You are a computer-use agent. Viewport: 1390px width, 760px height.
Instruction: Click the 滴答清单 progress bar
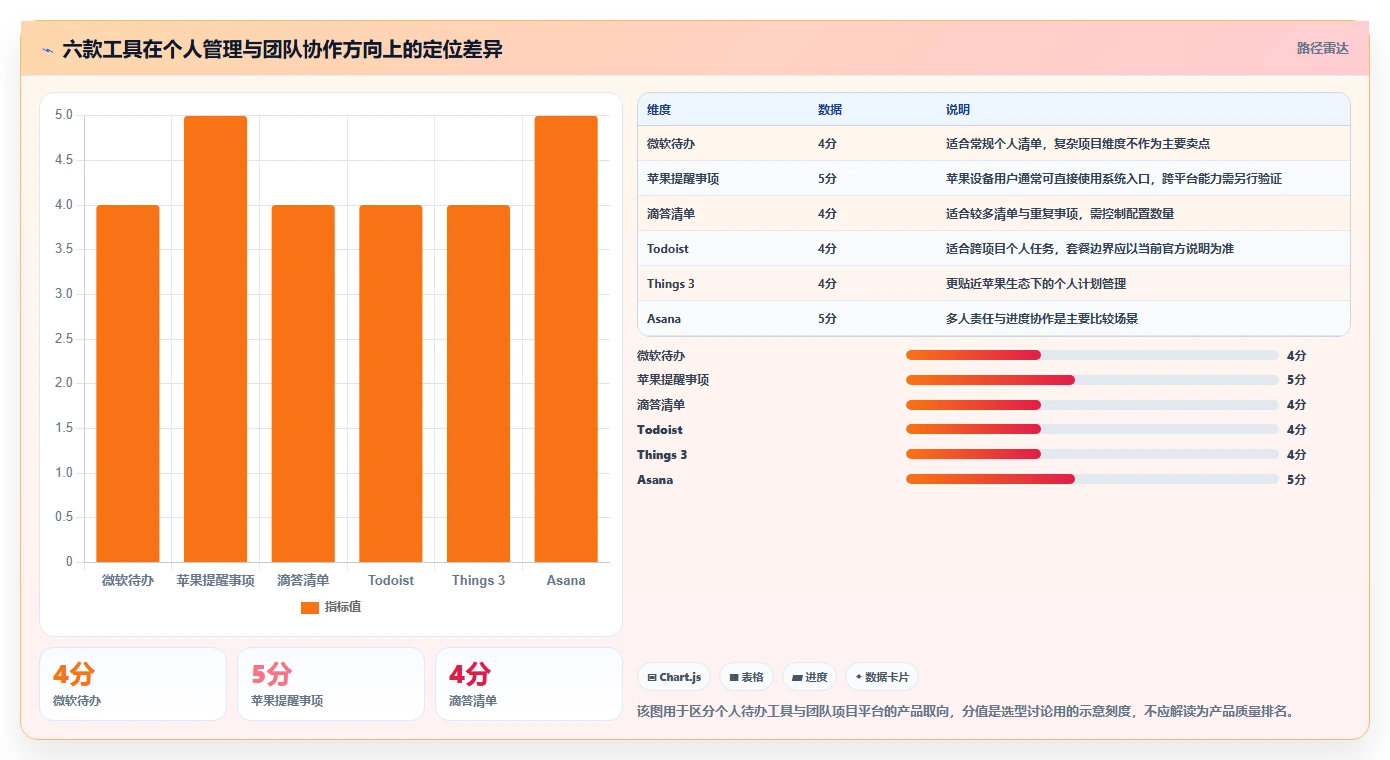pyautogui.click(x=1092, y=405)
